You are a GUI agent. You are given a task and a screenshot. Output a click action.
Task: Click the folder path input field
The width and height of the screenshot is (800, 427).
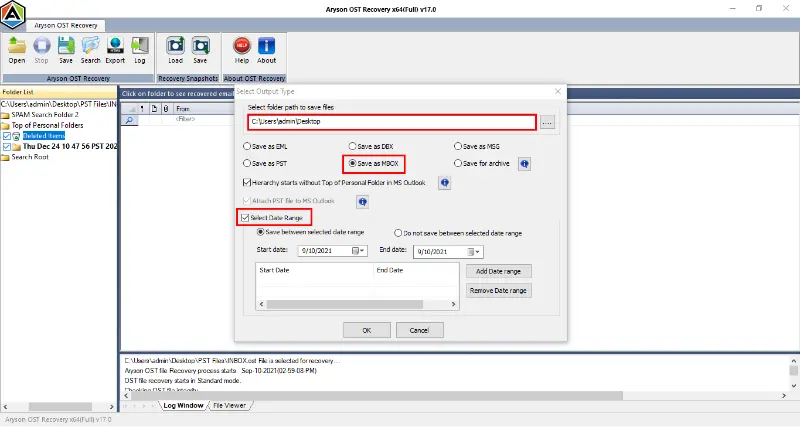392,122
